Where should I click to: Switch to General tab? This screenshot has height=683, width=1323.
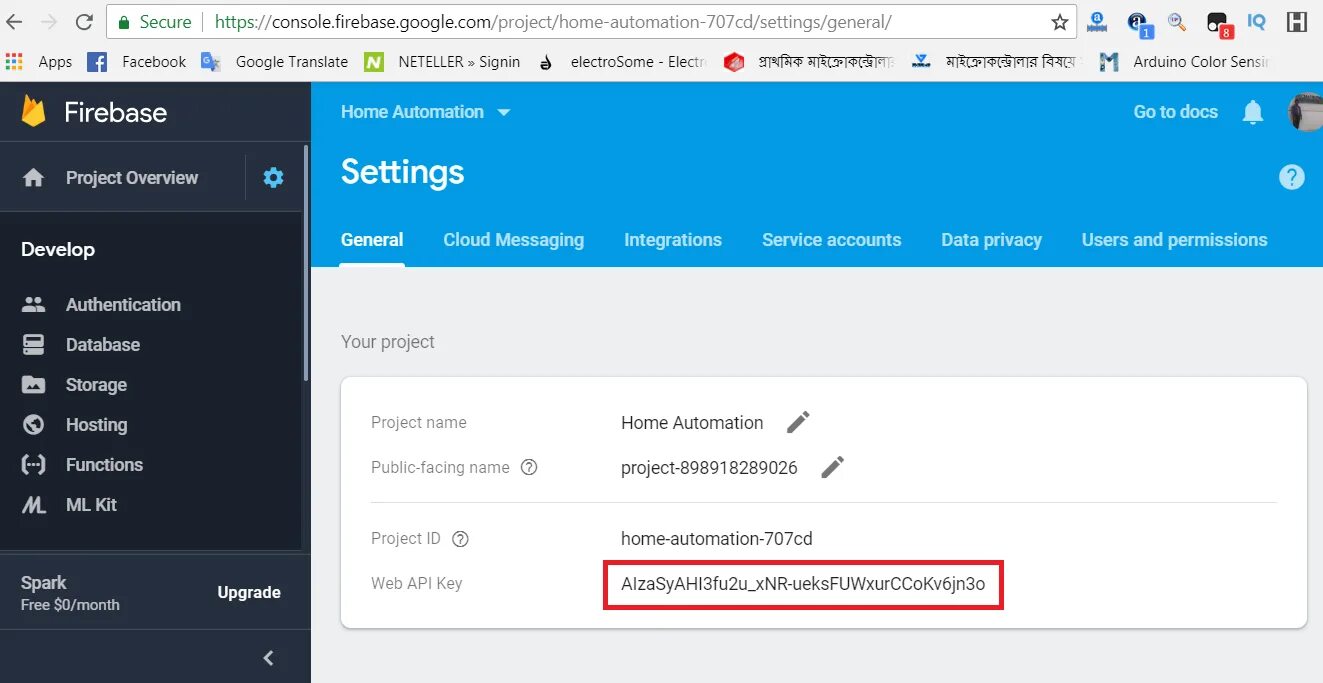[372, 240]
